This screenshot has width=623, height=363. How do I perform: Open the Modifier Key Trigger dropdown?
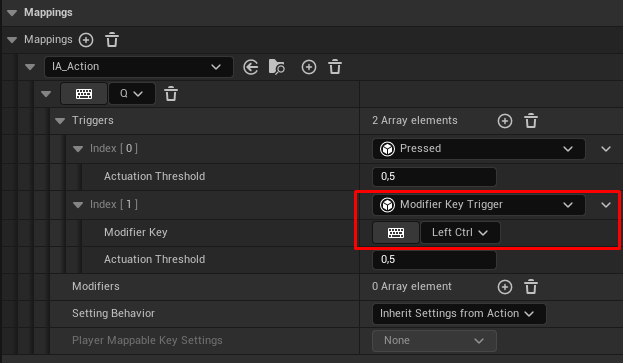478,205
